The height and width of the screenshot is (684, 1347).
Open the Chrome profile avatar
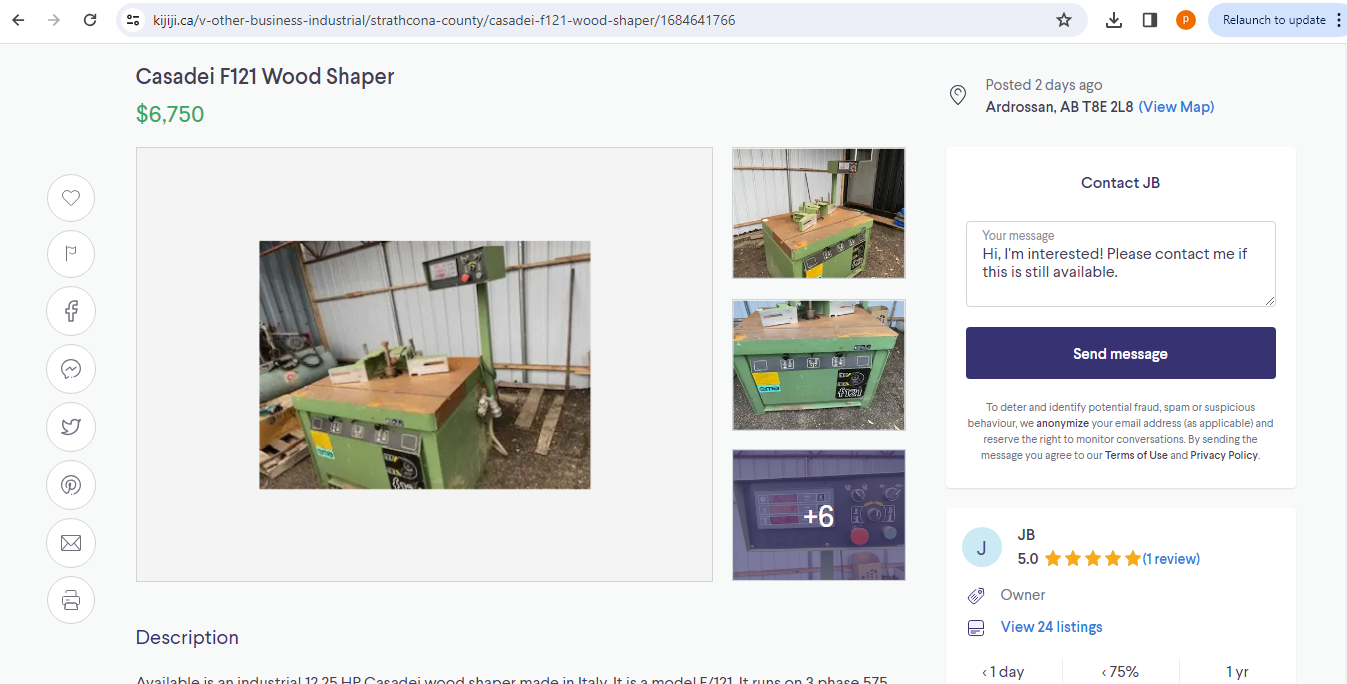click(x=1186, y=20)
